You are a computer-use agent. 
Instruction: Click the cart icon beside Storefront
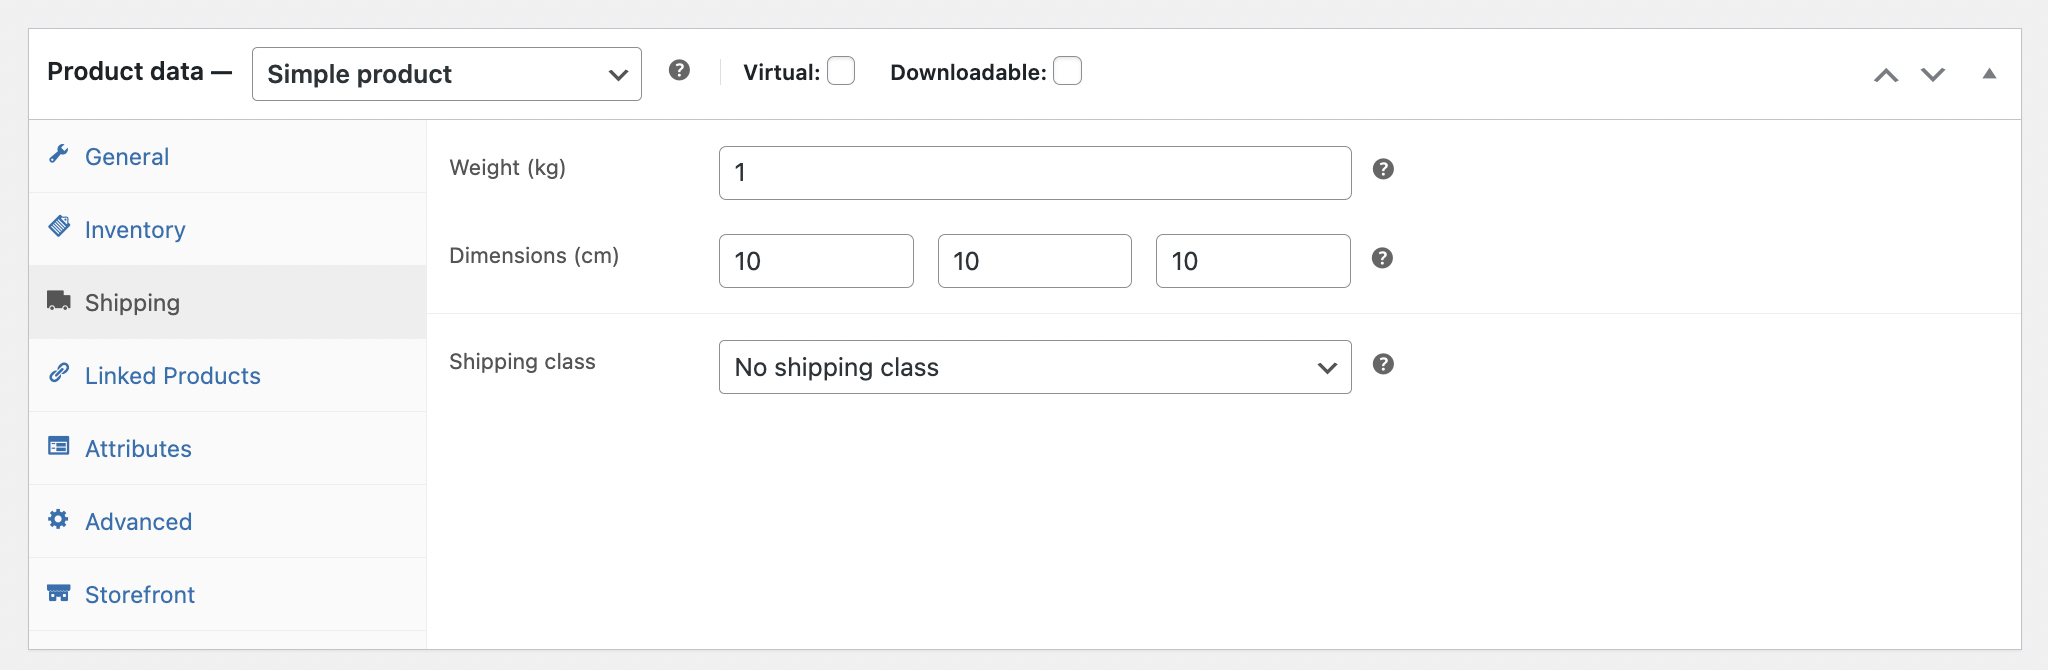coord(59,593)
